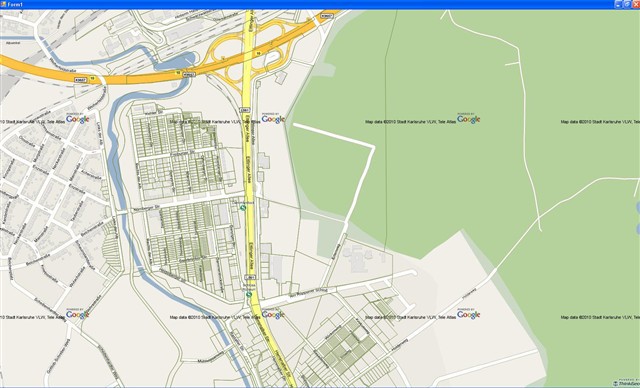Maximize the Form1 window
Screen dimensions: 640x388
[x=627, y=4]
